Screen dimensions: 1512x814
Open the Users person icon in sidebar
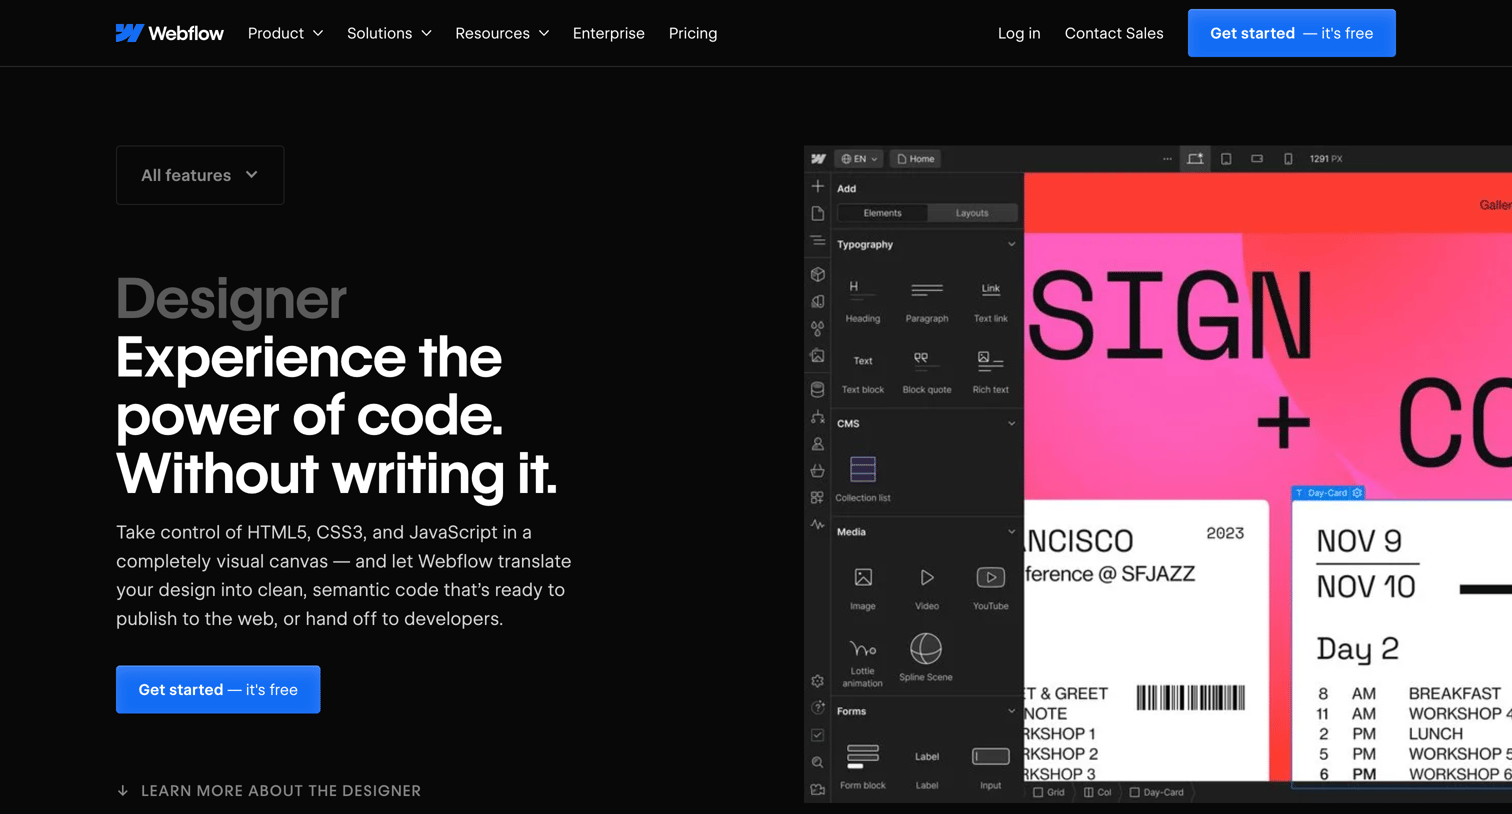[x=817, y=444]
